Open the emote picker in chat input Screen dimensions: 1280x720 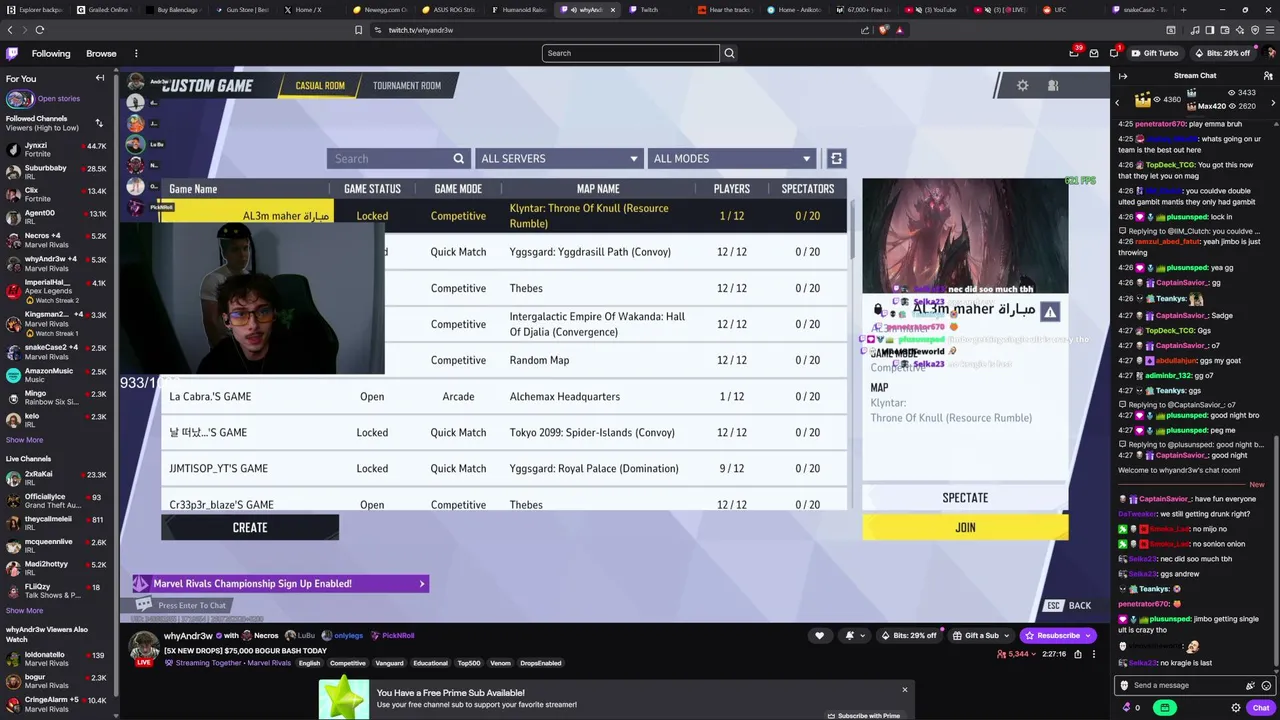1267,685
